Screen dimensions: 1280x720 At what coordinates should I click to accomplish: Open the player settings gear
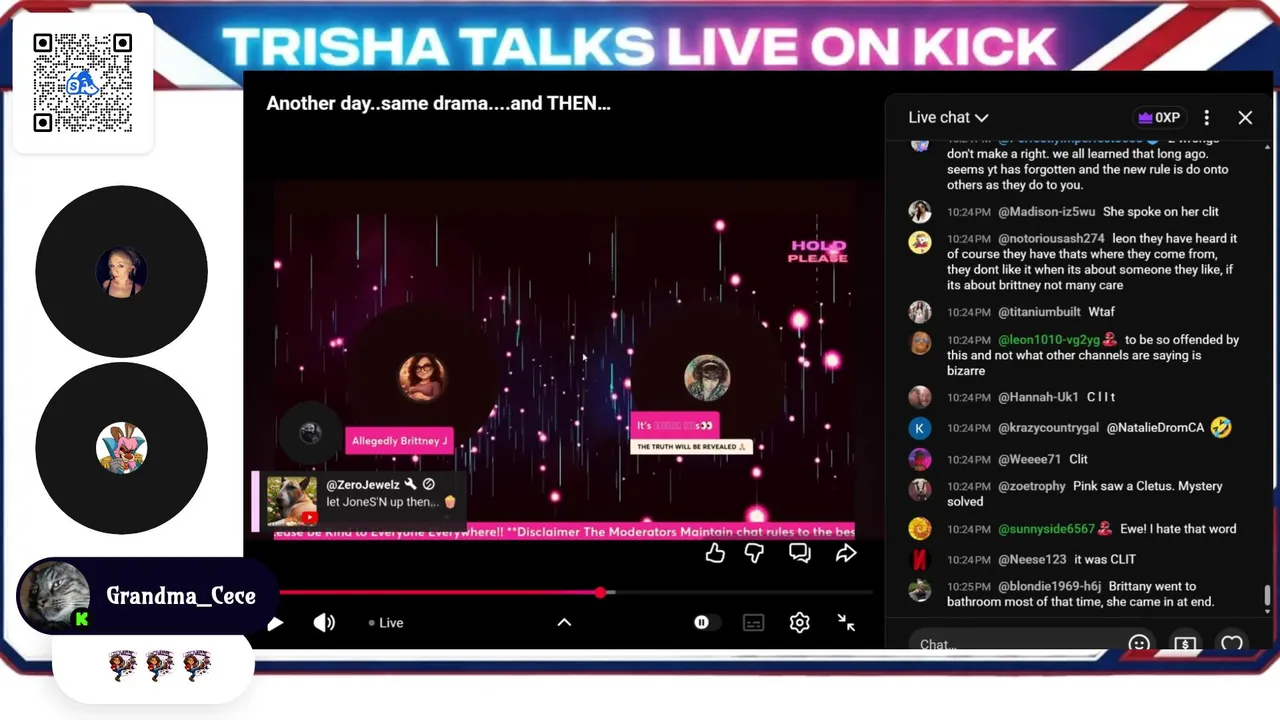click(799, 622)
